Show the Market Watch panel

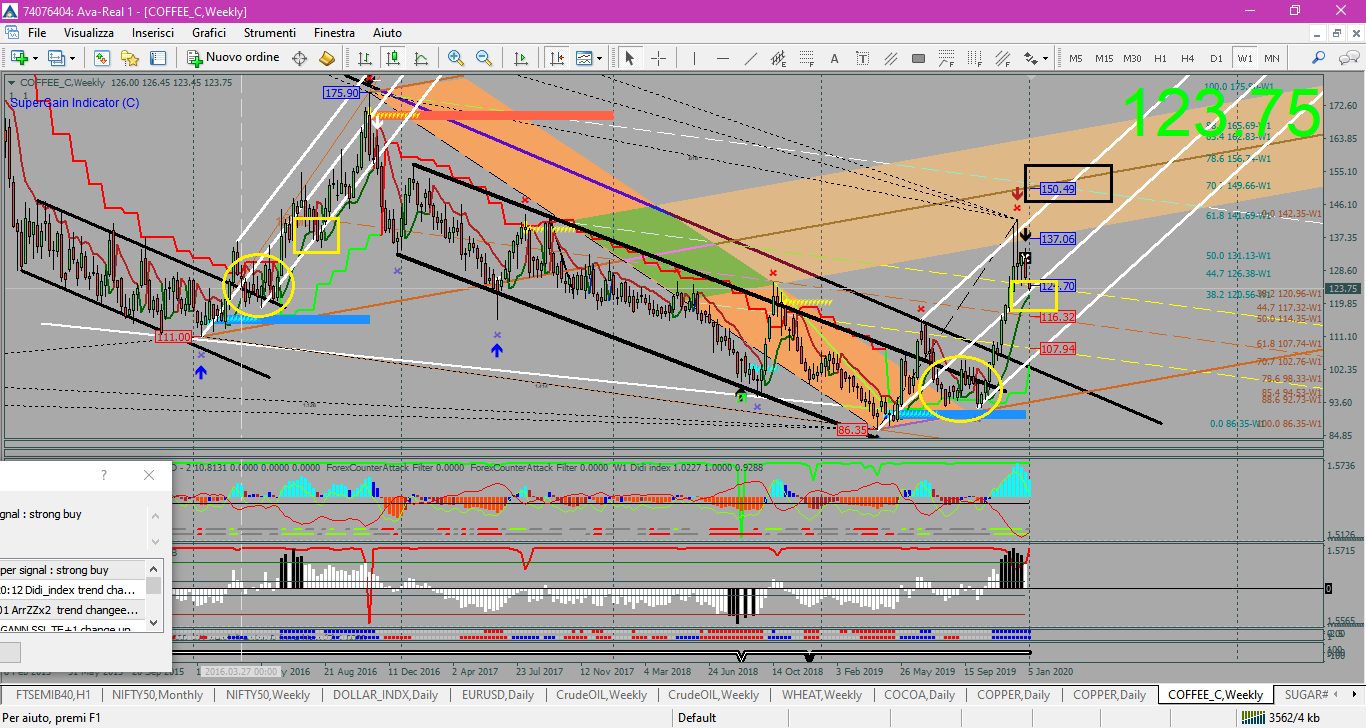click(102, 57)
